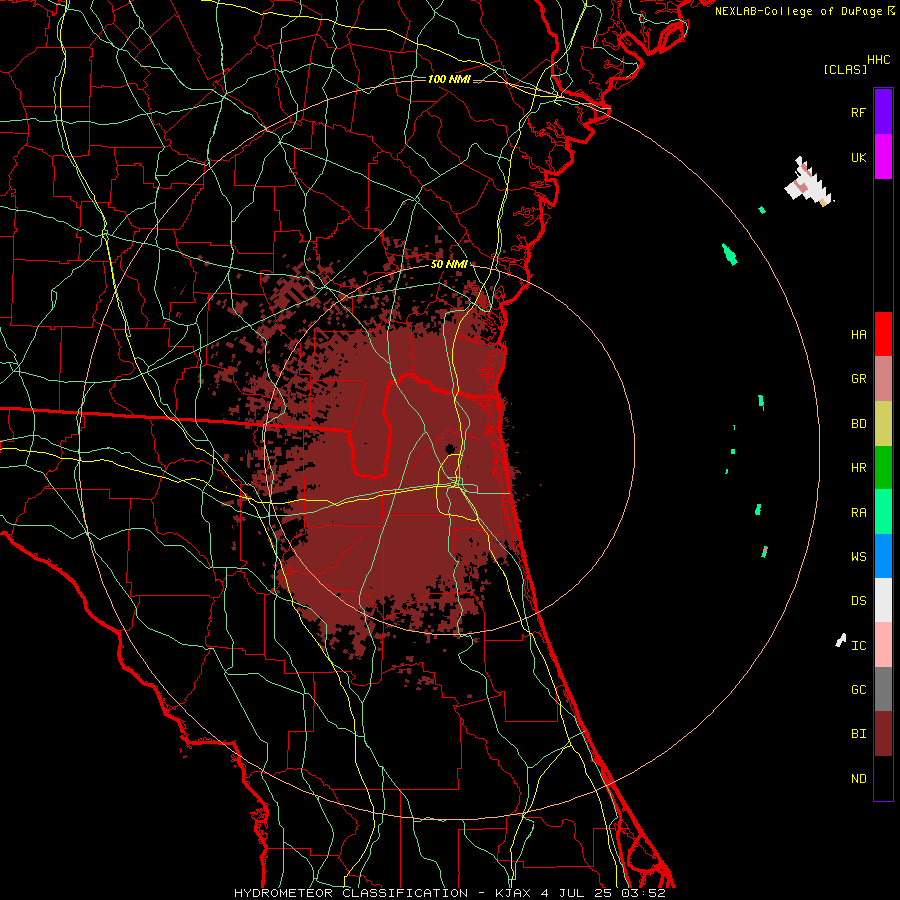The height and width of the screenshot is (900, 900).
Task: Click the dark green HR legend swatch
Action: (883, 467)
